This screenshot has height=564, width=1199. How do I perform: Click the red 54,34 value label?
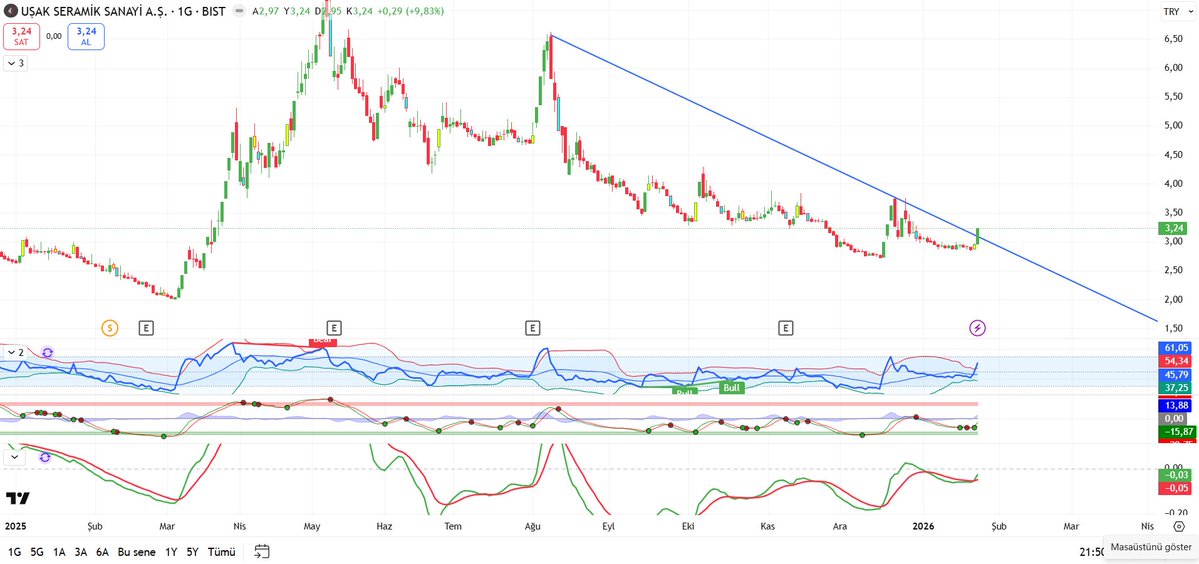click(1176, 360)
